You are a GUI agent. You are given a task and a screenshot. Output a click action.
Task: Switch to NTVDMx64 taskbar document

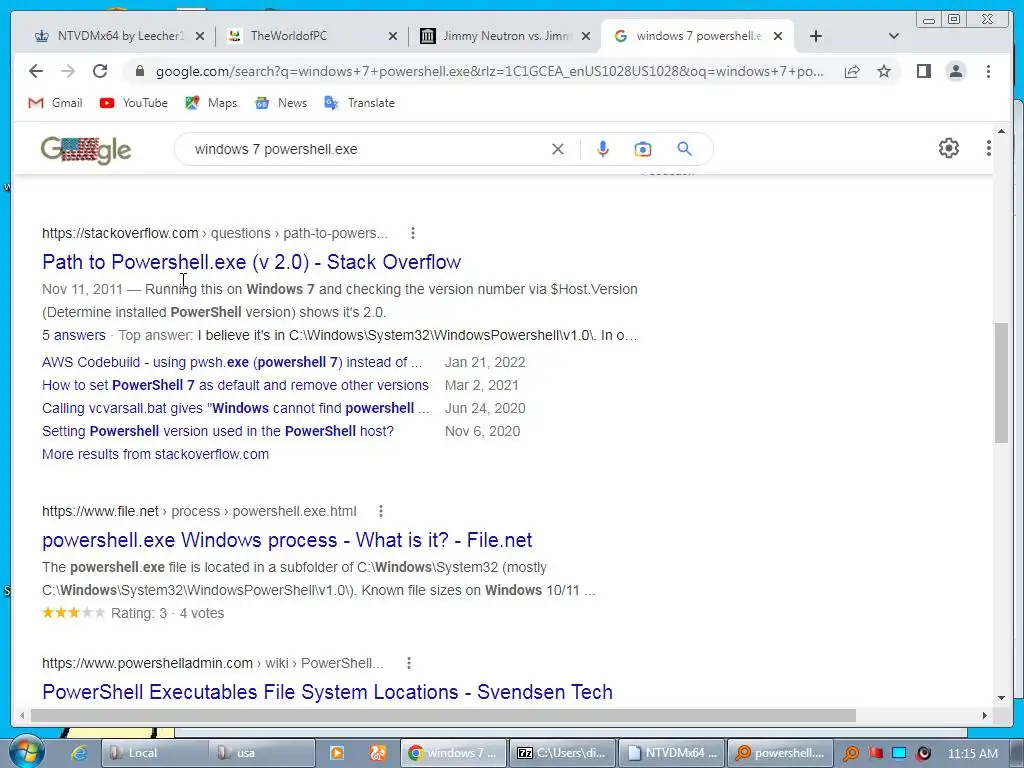click(671, 753)
